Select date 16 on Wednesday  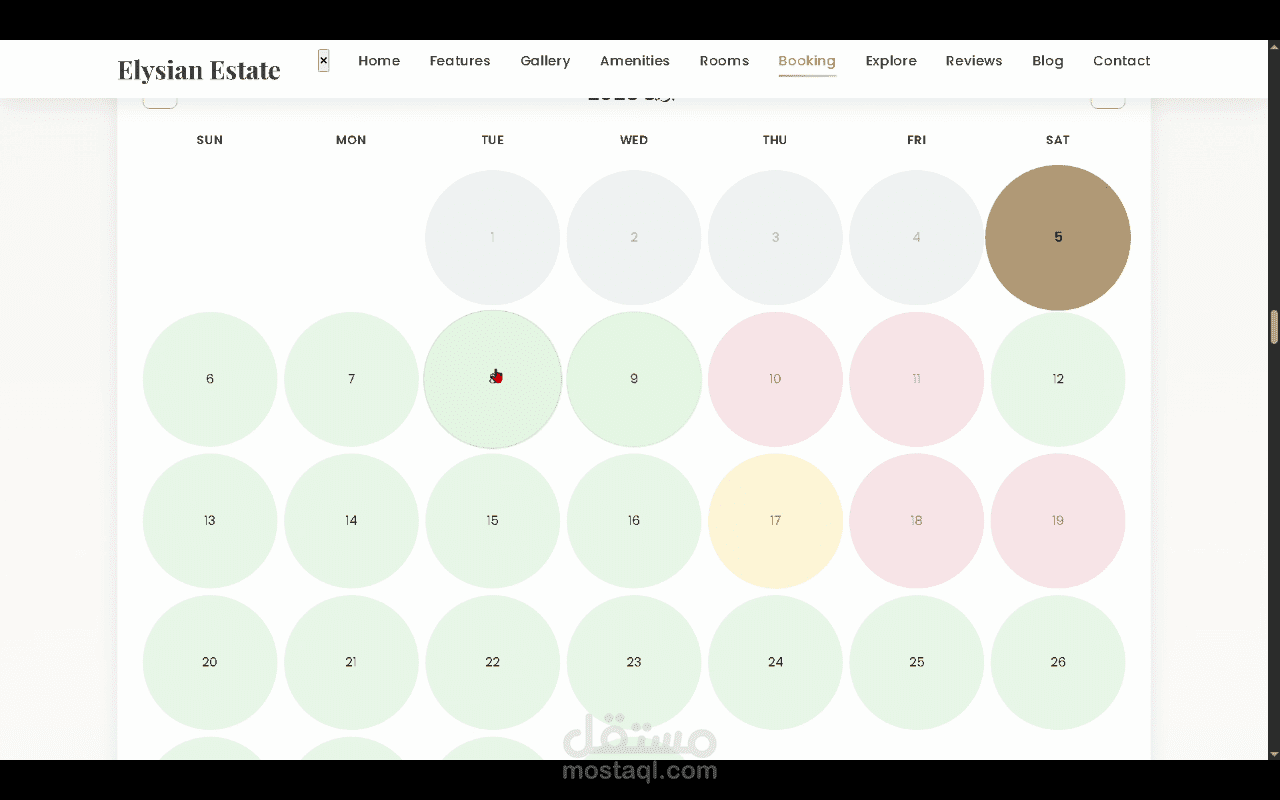pos(634,520)
